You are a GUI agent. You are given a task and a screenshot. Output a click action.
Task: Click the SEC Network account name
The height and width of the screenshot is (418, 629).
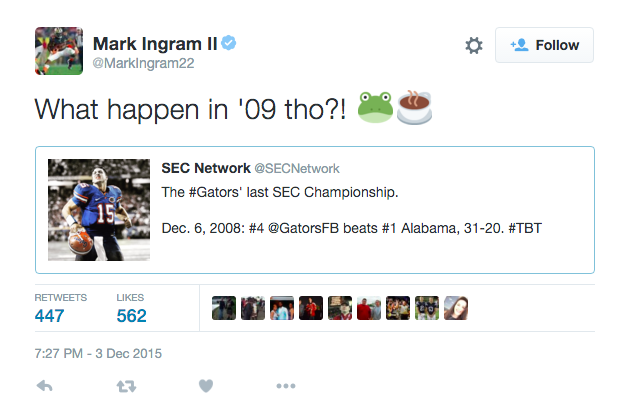click(x=206, y=168)
